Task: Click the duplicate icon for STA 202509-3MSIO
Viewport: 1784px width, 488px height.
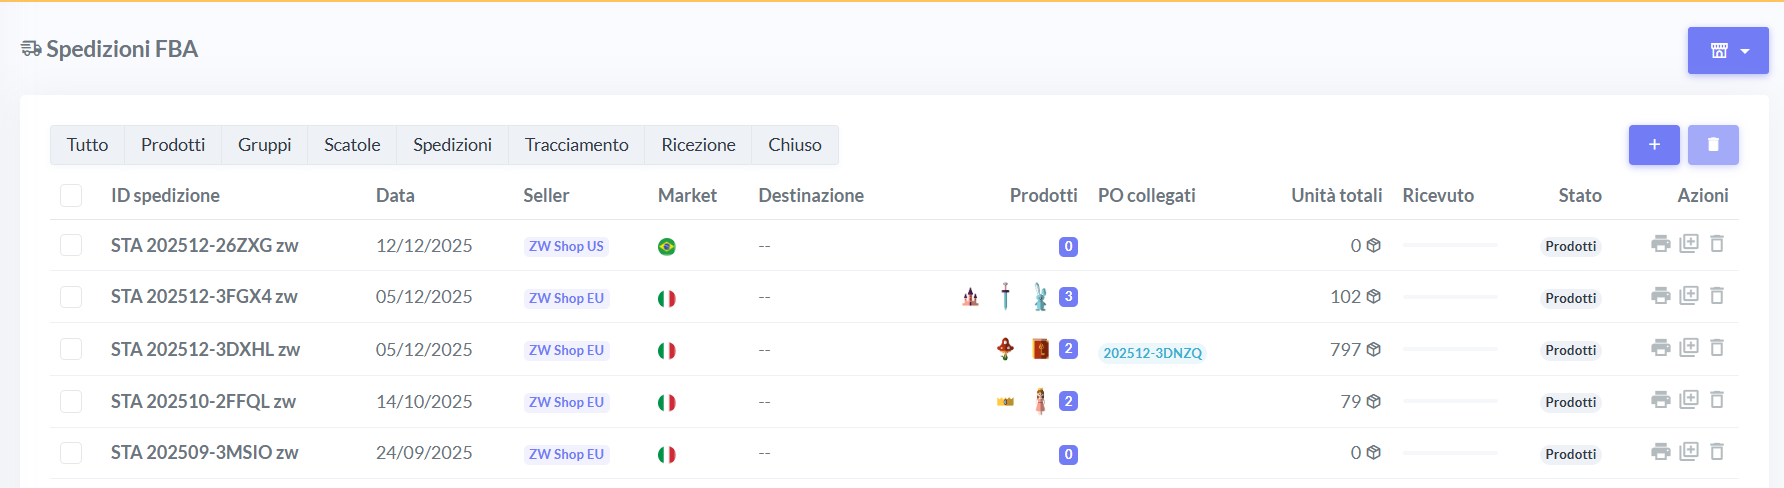Action: (x=1689, y=452)
